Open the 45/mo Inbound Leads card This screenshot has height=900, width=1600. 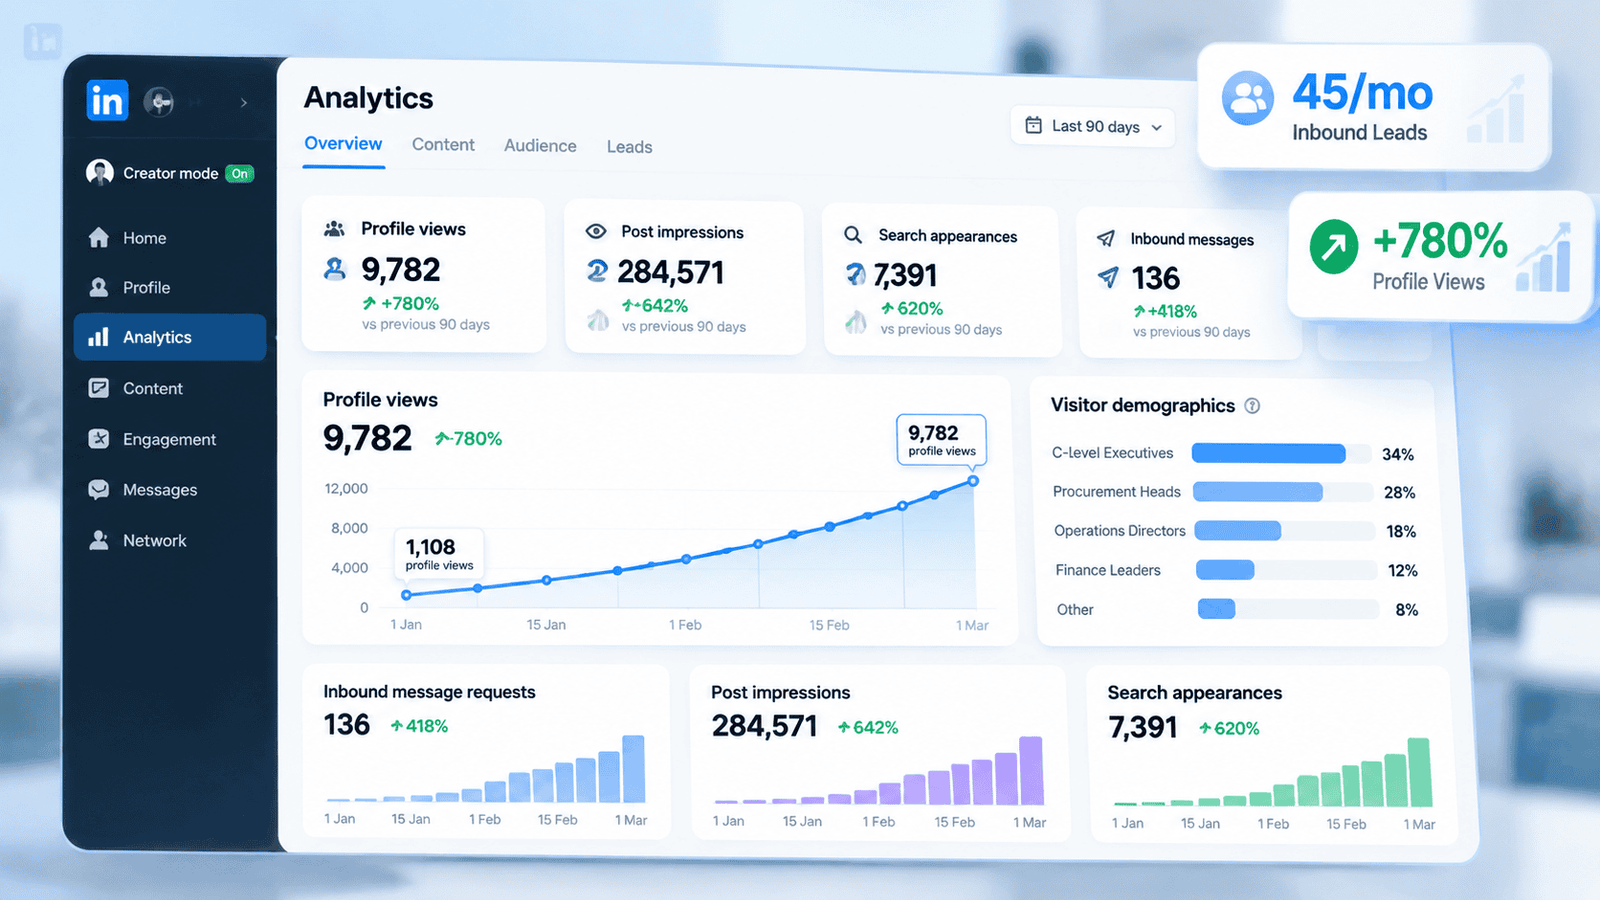point(1373,106)
